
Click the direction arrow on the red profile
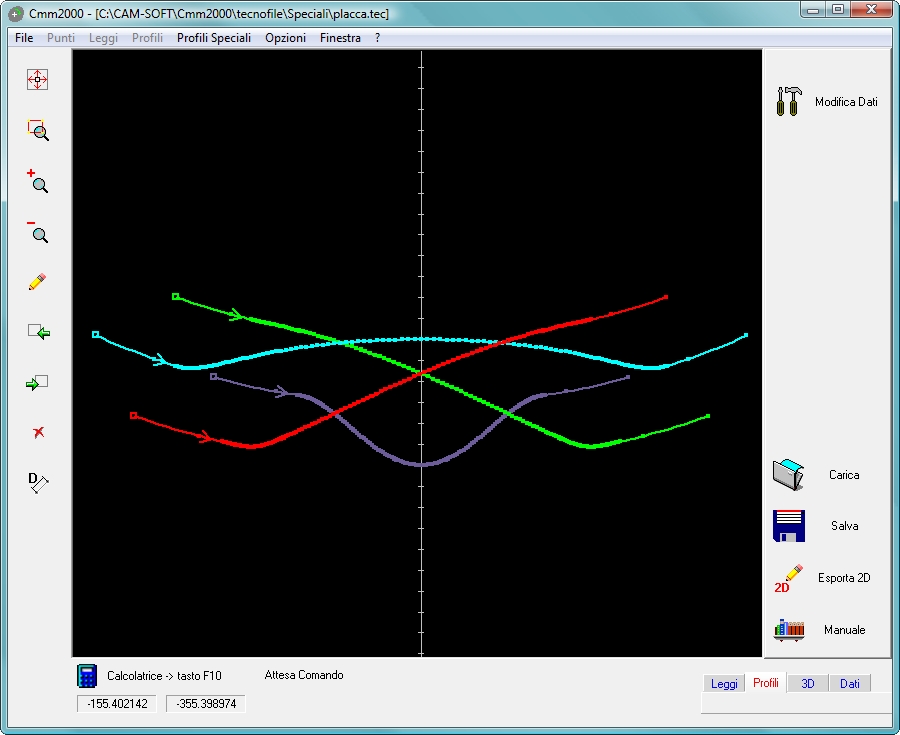(x=205, y=437)
